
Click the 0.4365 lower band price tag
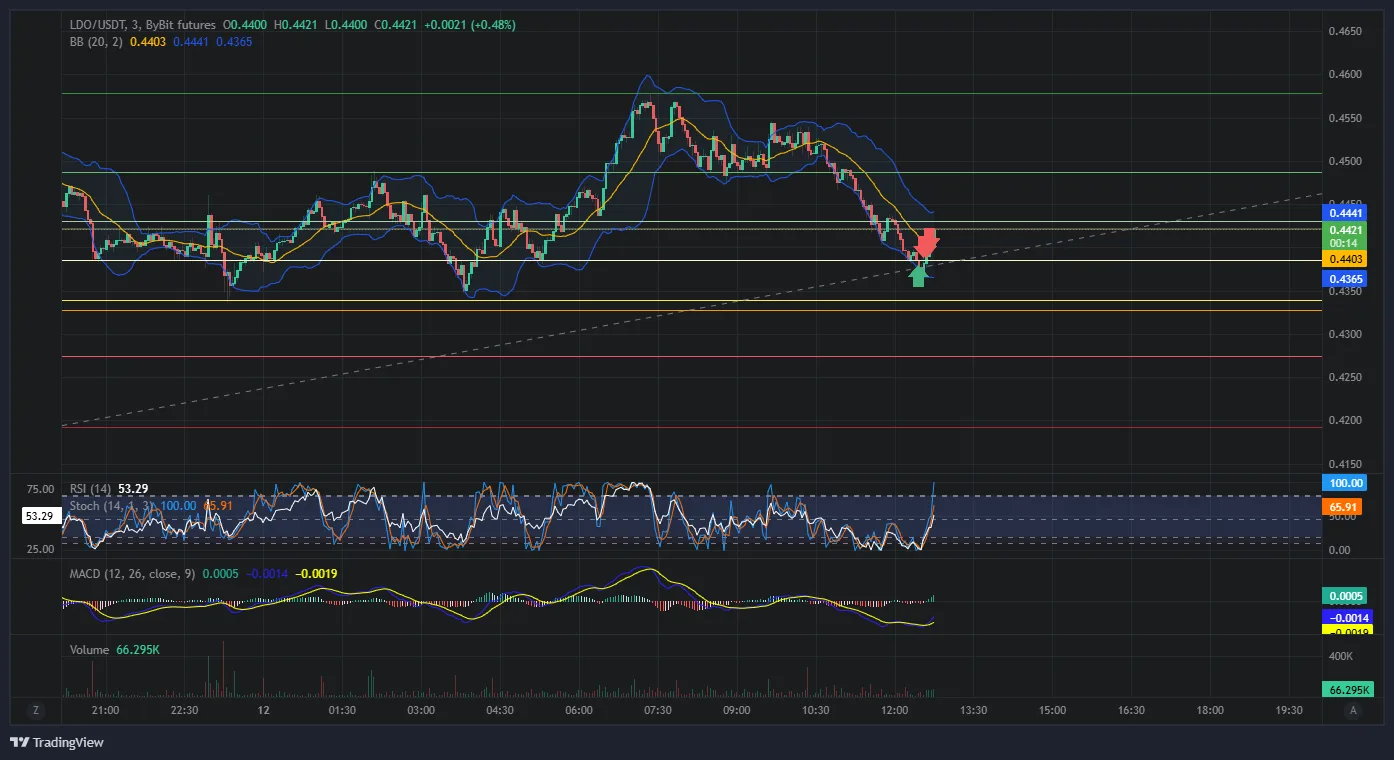click(1346, 279)
